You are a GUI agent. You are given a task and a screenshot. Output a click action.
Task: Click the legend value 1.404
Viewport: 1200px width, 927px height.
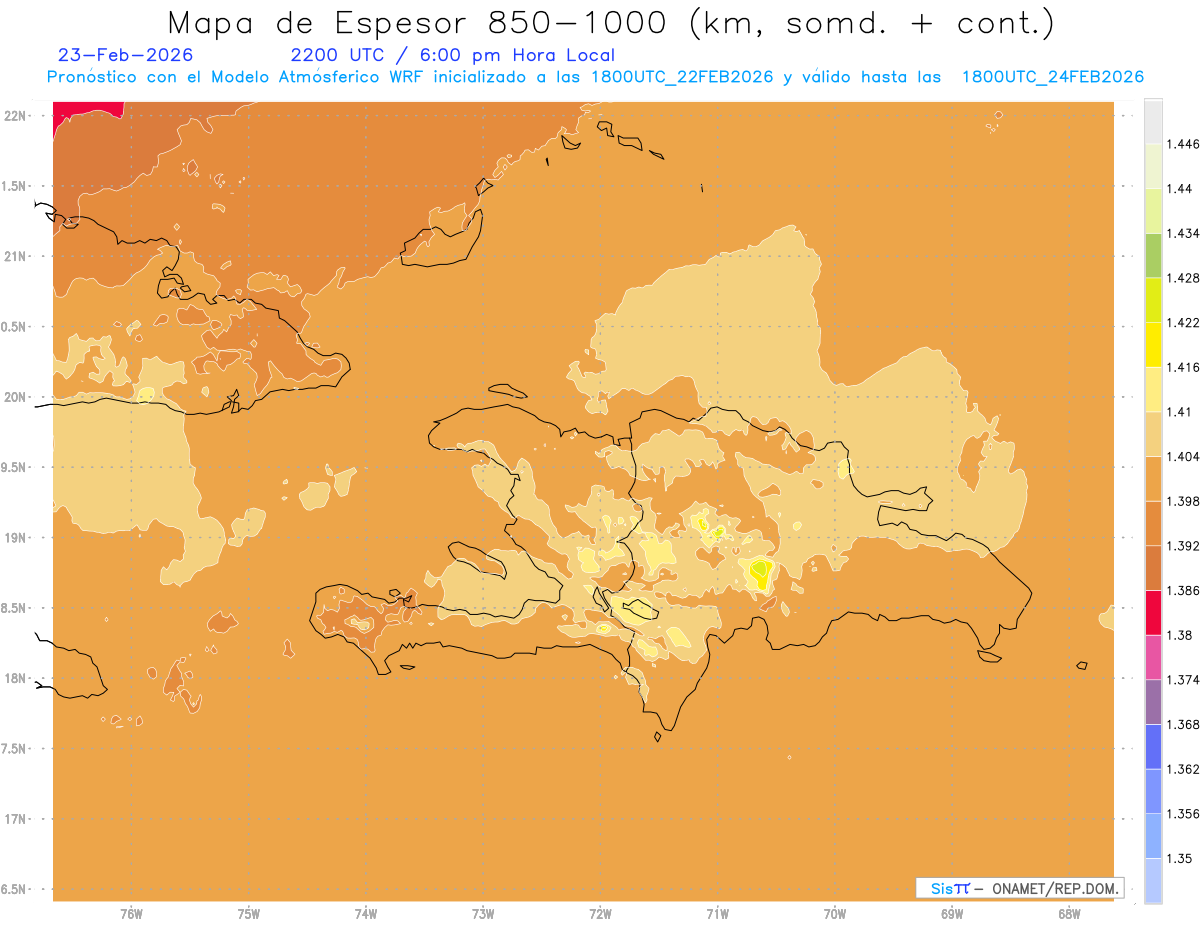coord(1185,457)
